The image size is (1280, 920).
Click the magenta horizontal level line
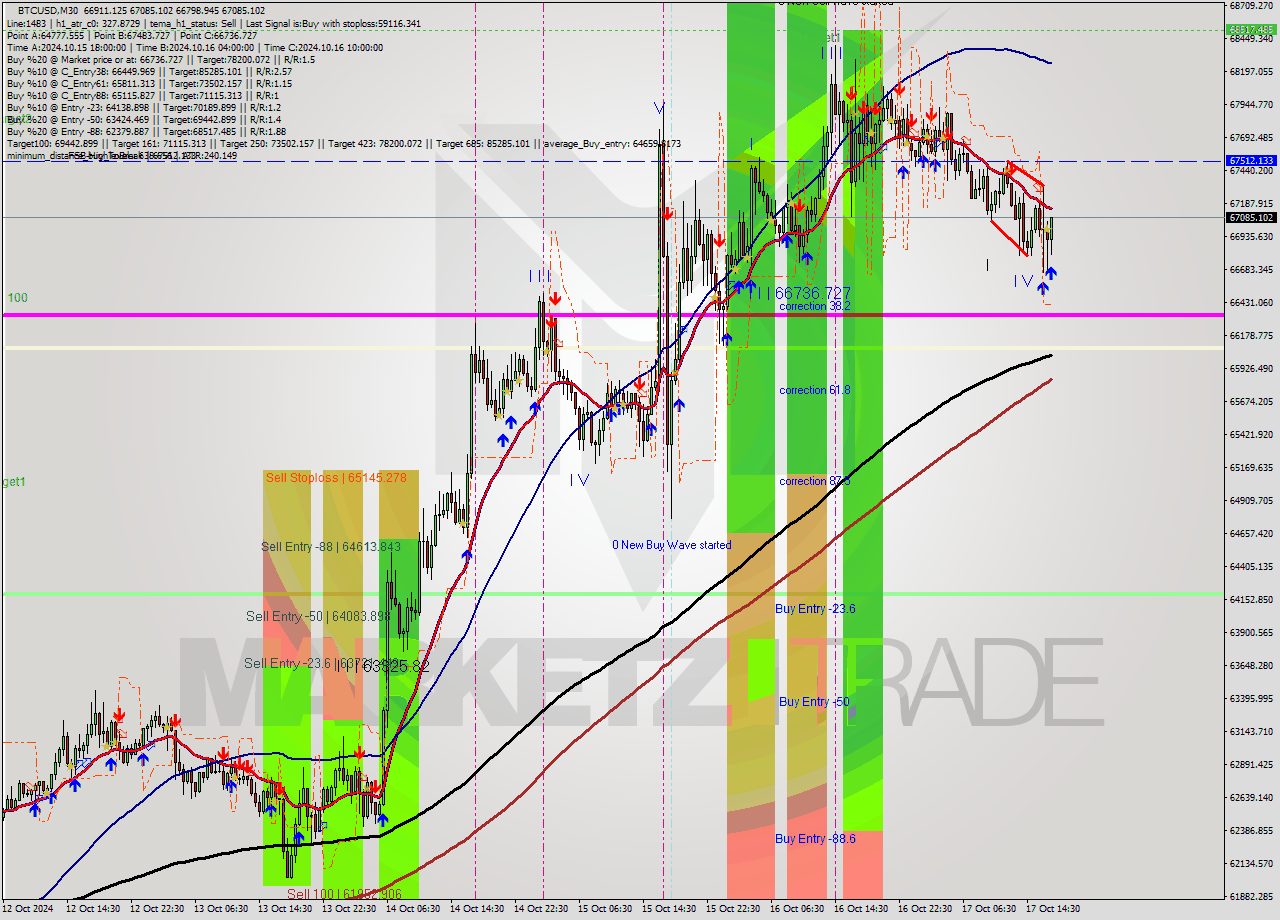click(x=612, y=315)
